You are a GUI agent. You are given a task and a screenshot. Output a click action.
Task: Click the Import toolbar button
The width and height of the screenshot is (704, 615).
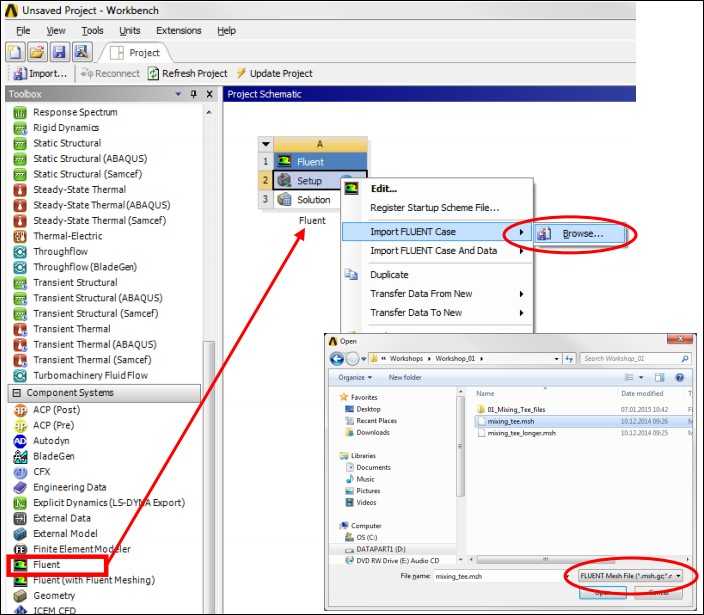pyautogui.click(x=40, y=73)
